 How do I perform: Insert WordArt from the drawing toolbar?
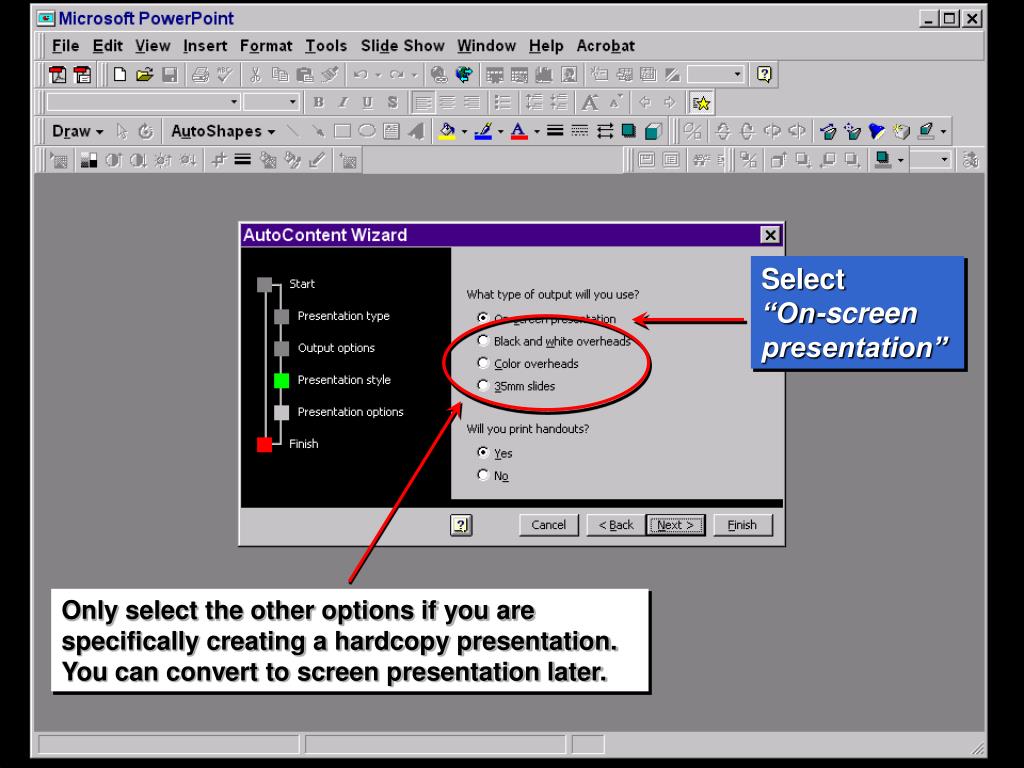[x=416, y=131]
